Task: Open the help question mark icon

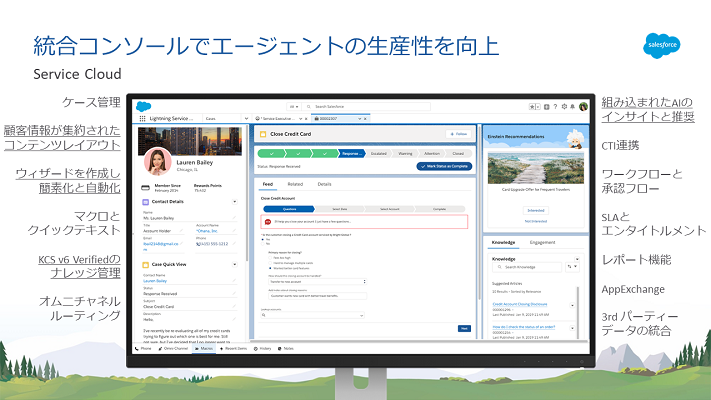Action: [x=555, y=107]
